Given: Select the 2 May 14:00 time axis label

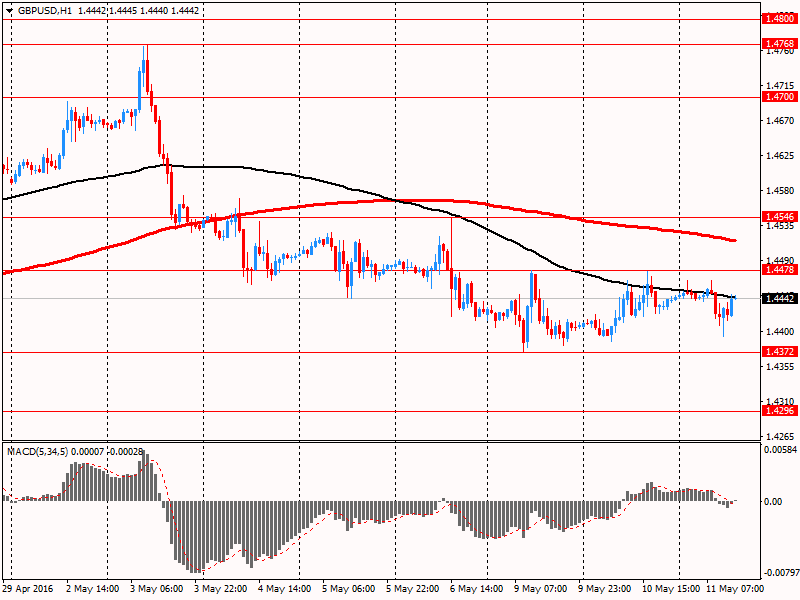Looking at the screenshot, I should click(x=93, y=588).
